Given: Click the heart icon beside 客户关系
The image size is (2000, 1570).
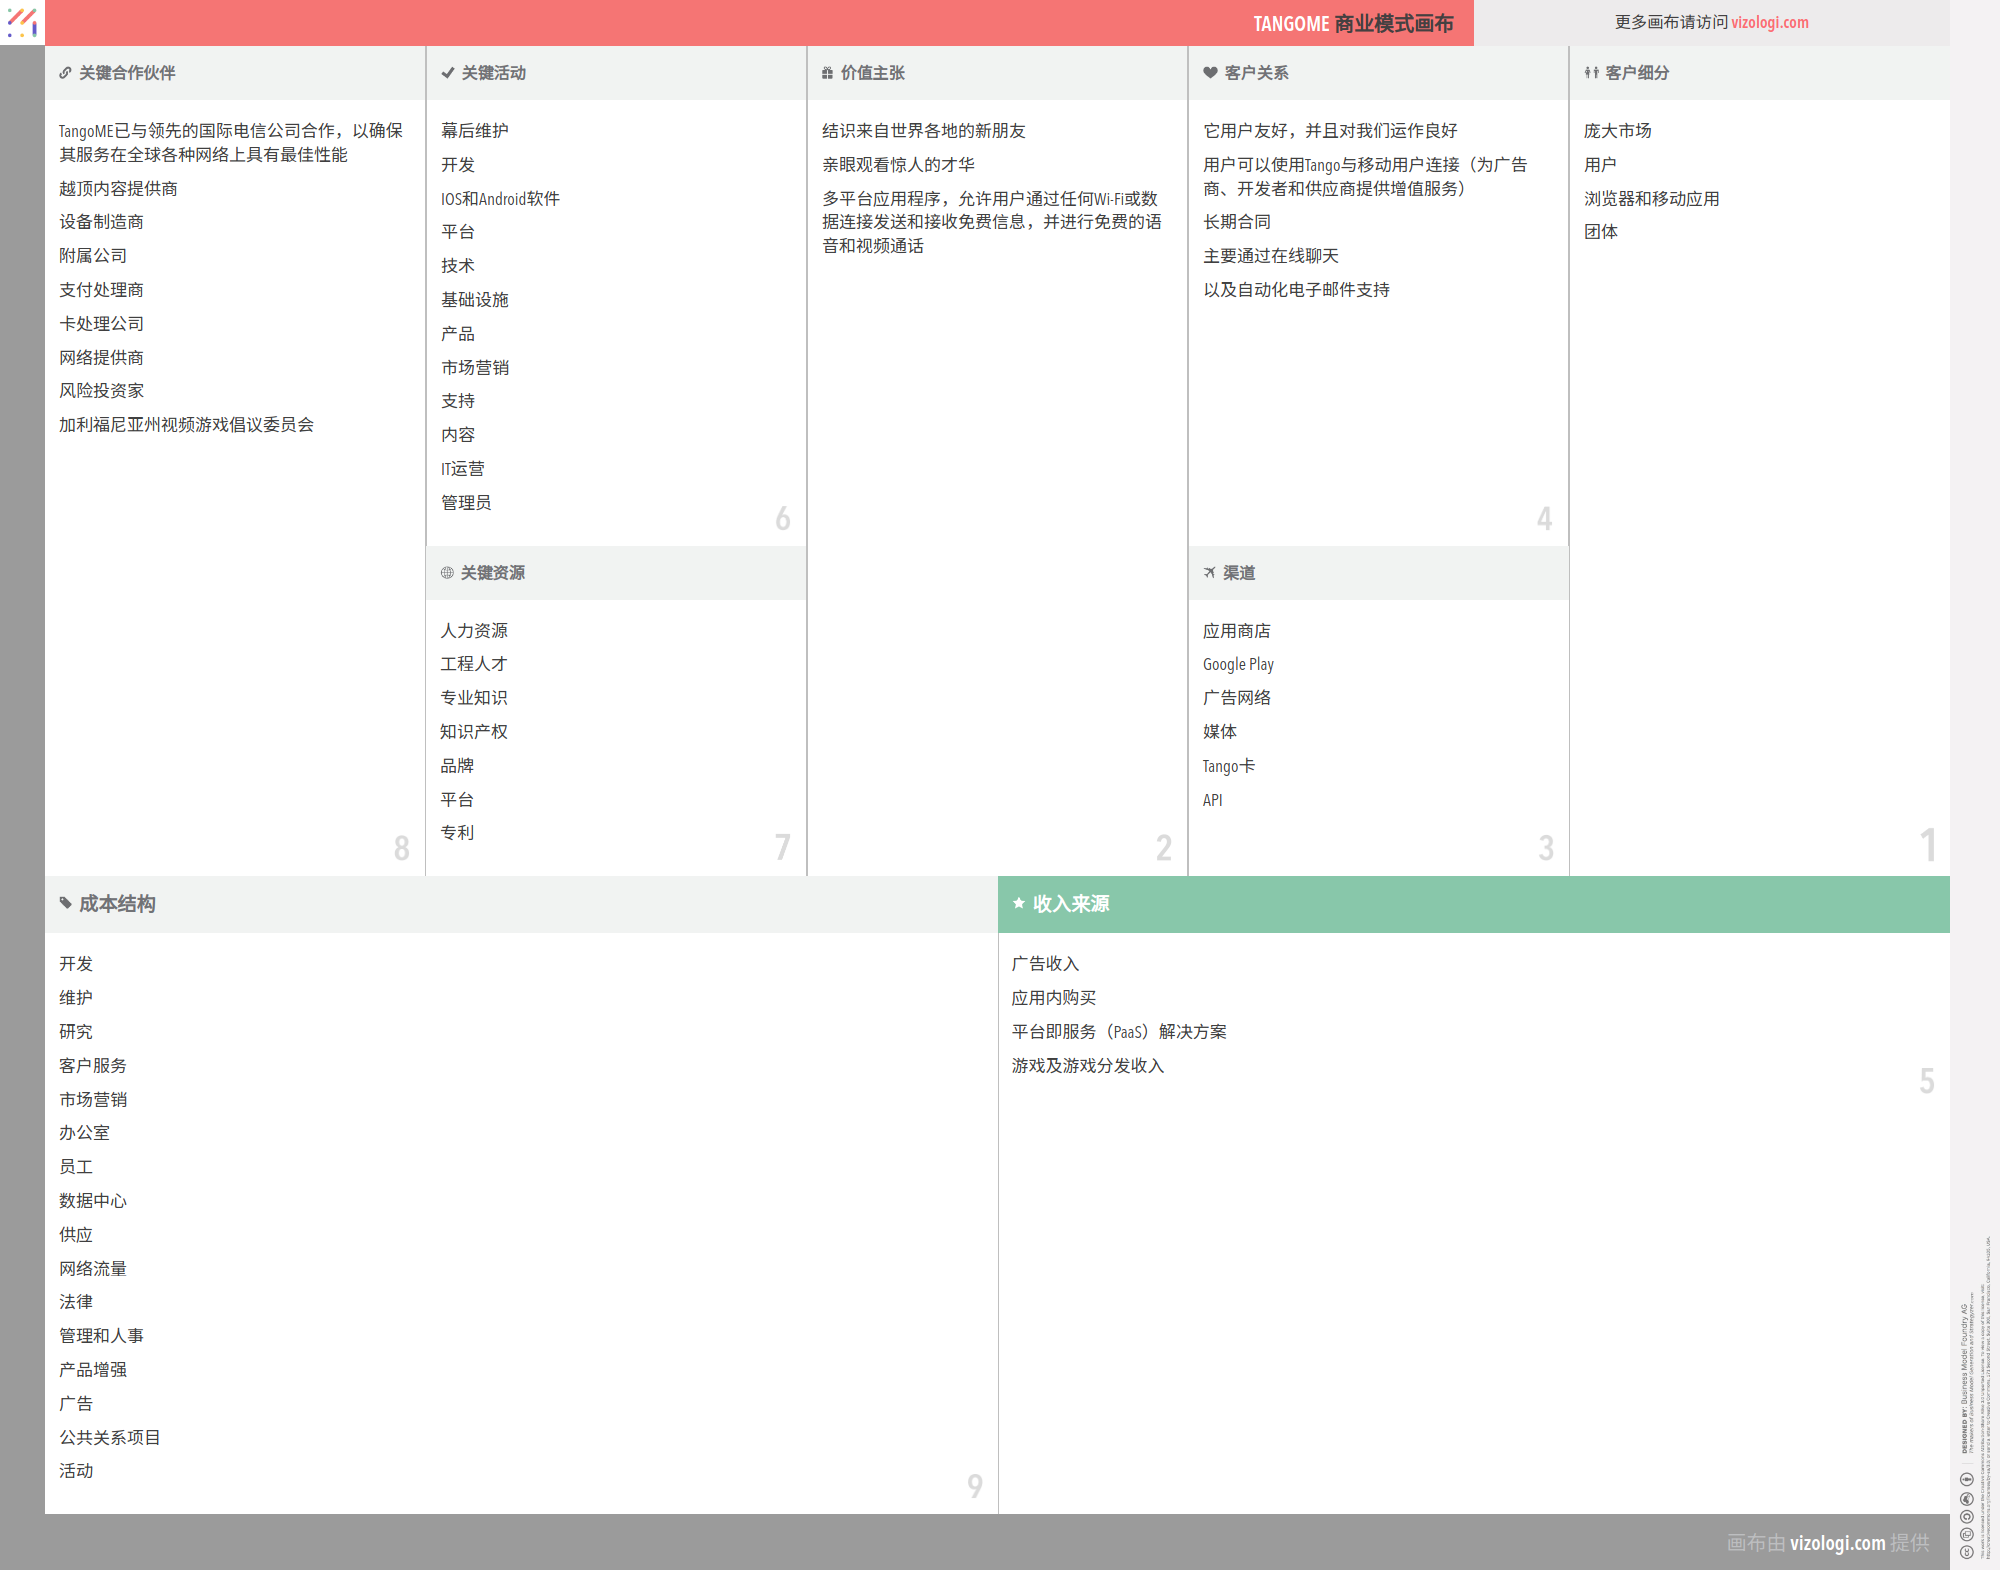Looking at the screenshot, I should (1210, 73).
